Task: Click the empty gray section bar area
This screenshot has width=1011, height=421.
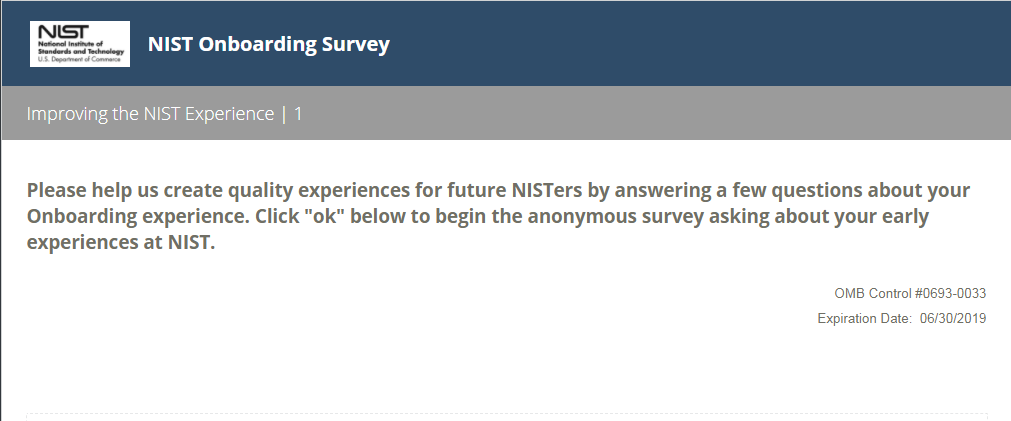Action: click(650, 114)
